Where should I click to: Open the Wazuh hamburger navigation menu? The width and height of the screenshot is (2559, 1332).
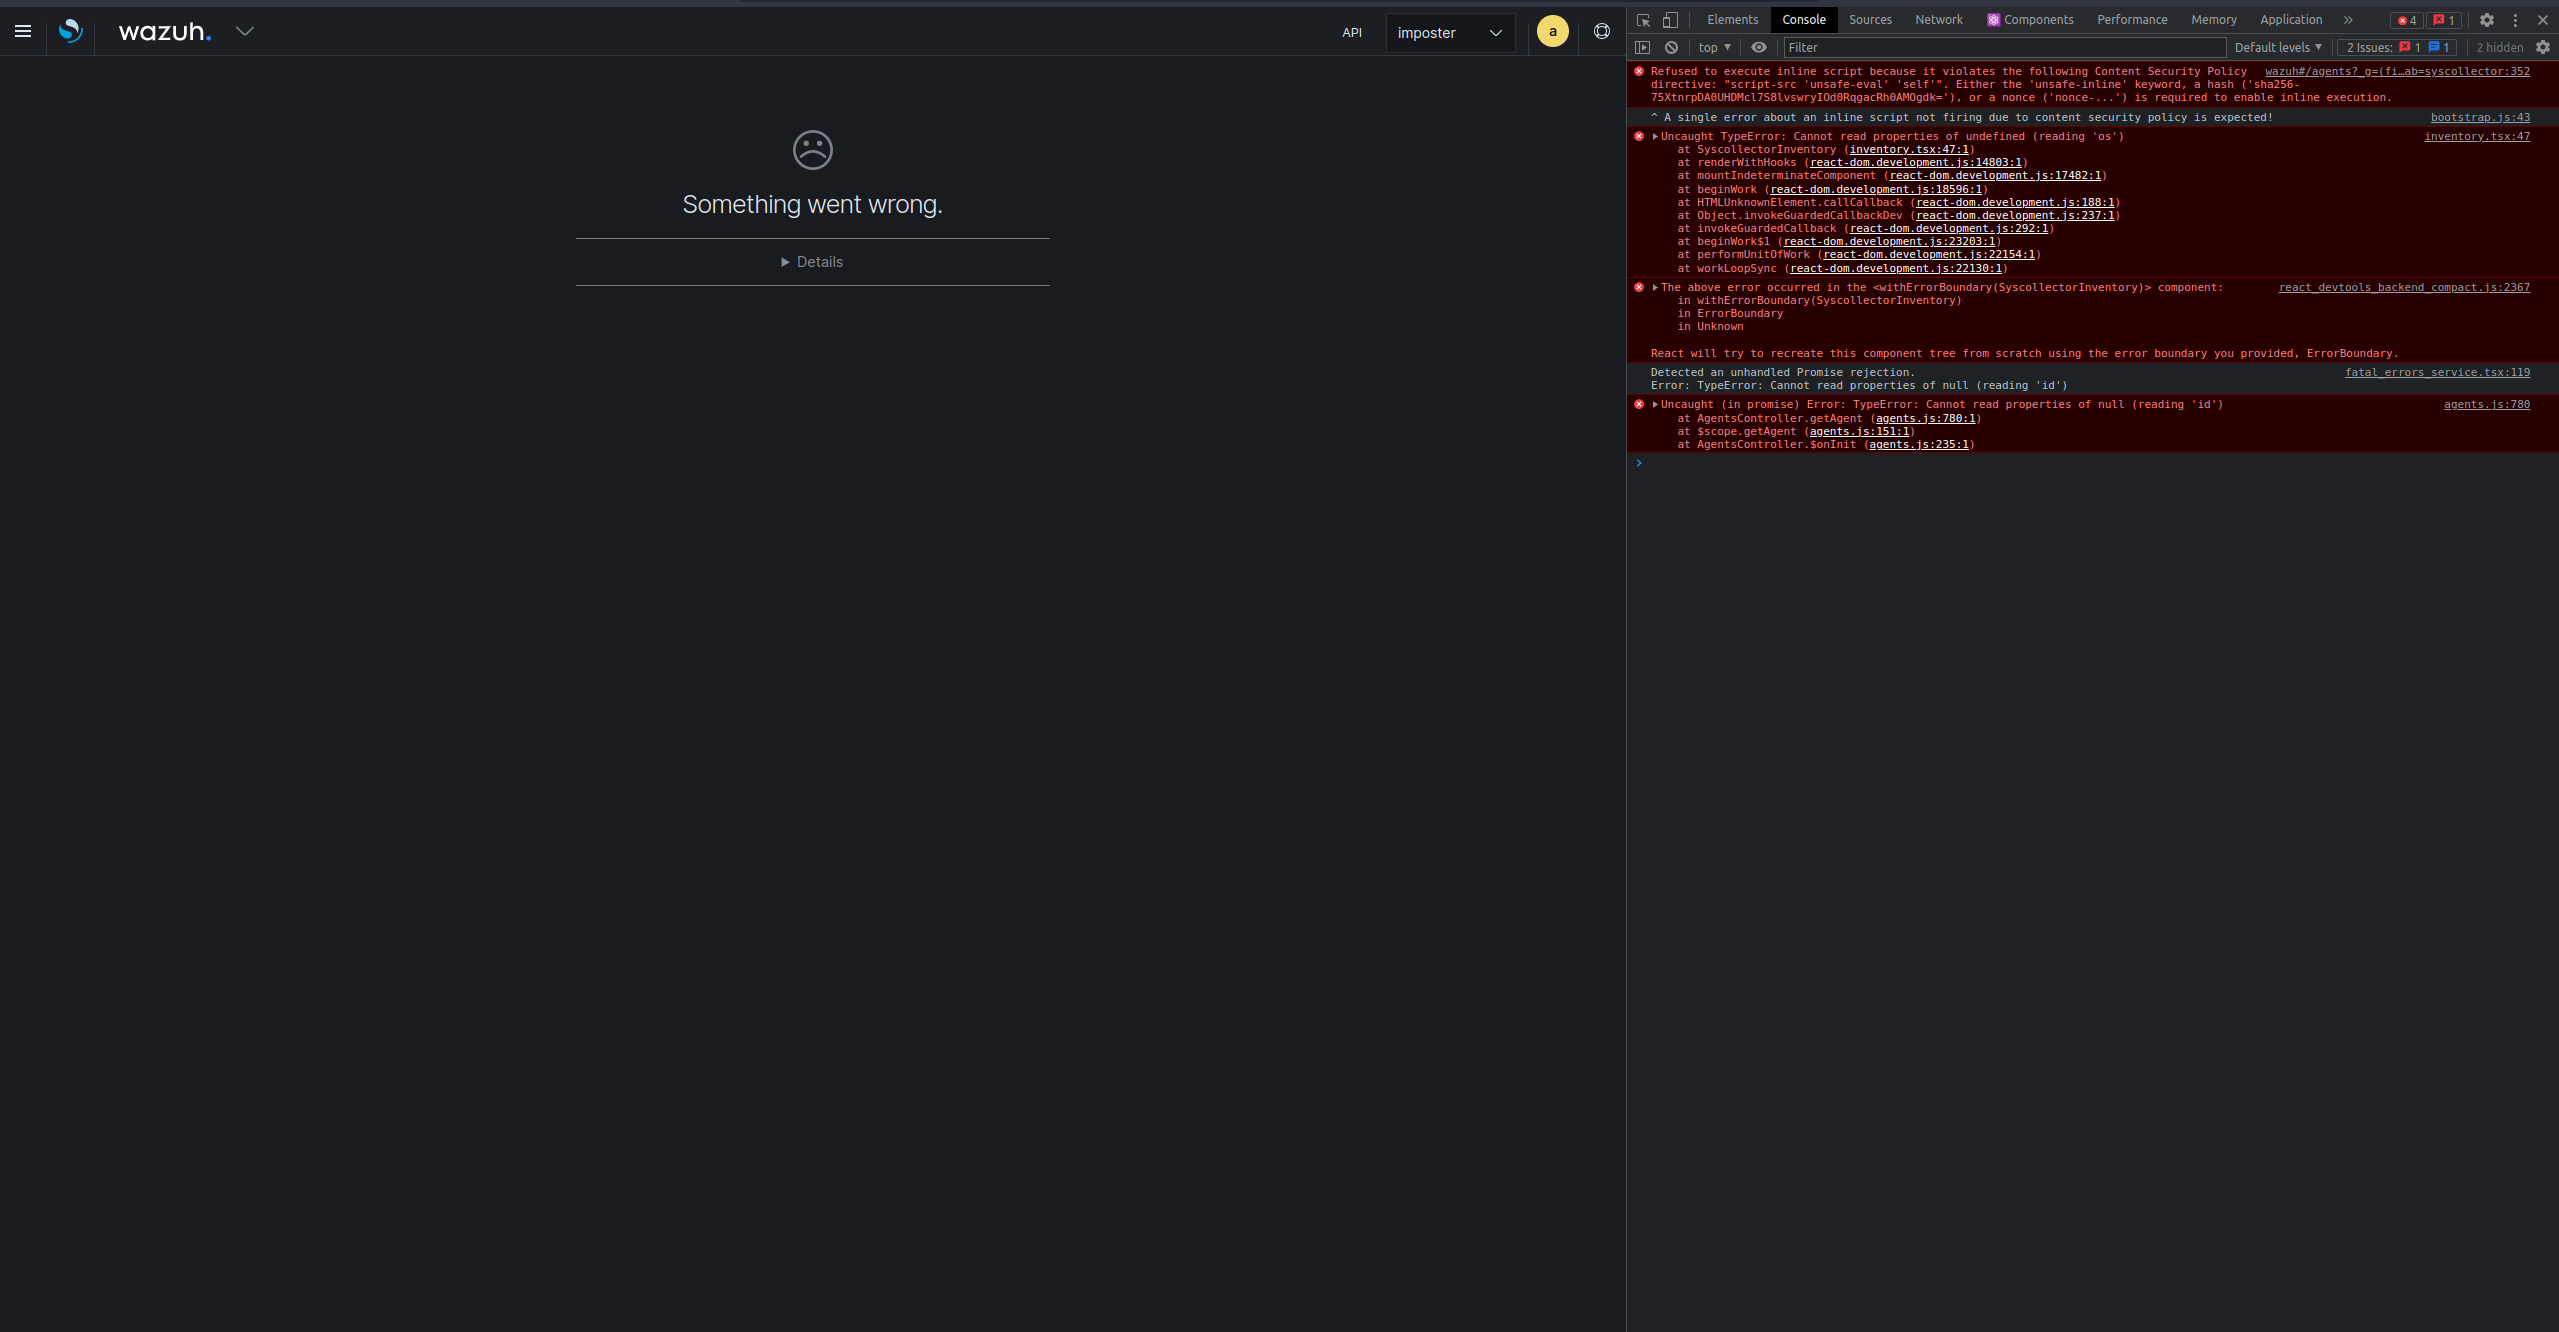click(x=22, y=31)
